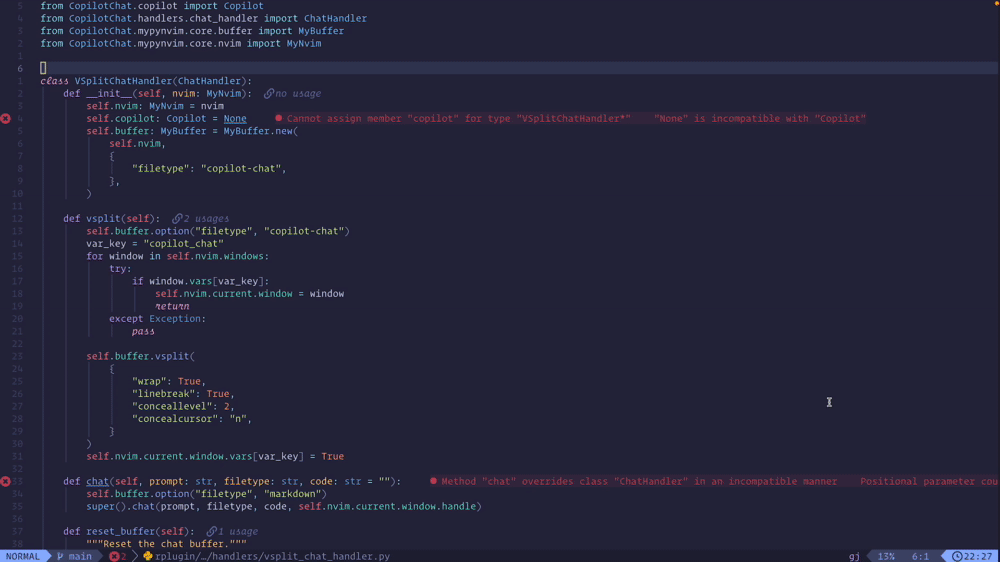Screen dimensions: 1000x562
Task: Click the 'def vsplit(self):' definition
Action: coord(112,219)
